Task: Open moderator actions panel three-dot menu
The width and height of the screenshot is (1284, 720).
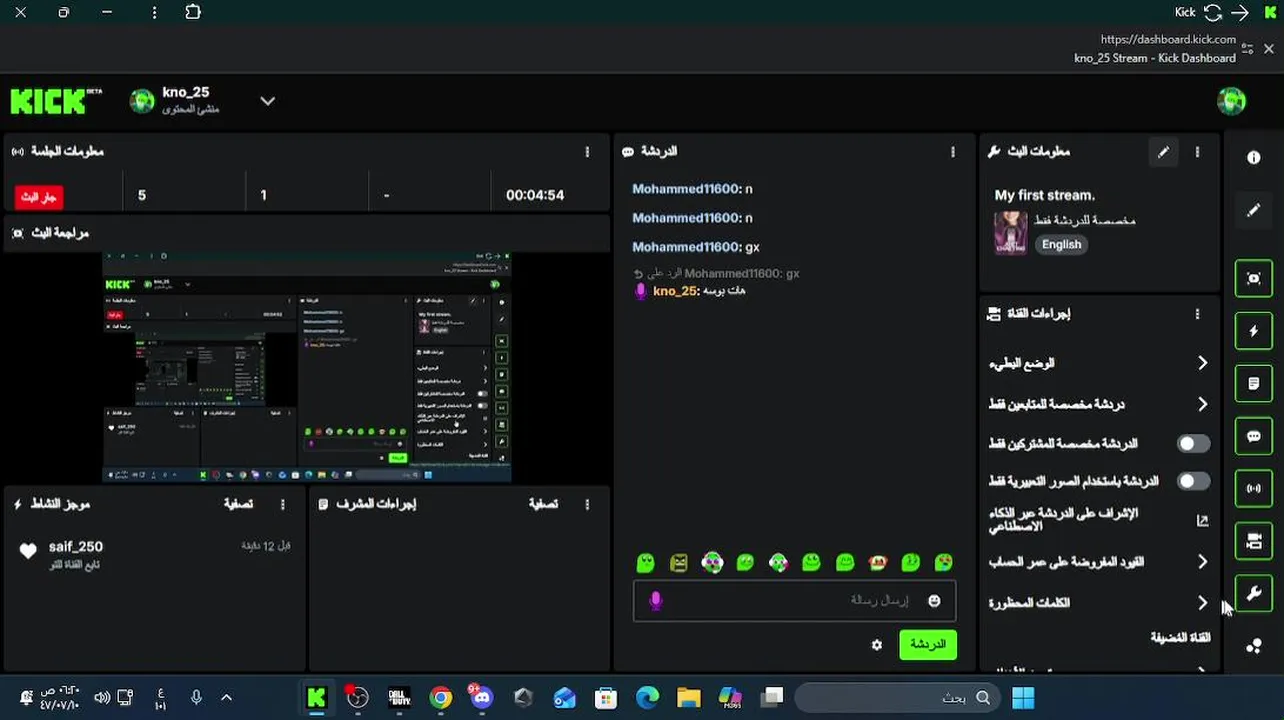Action: pyautogui.click(x=587, y=504)
